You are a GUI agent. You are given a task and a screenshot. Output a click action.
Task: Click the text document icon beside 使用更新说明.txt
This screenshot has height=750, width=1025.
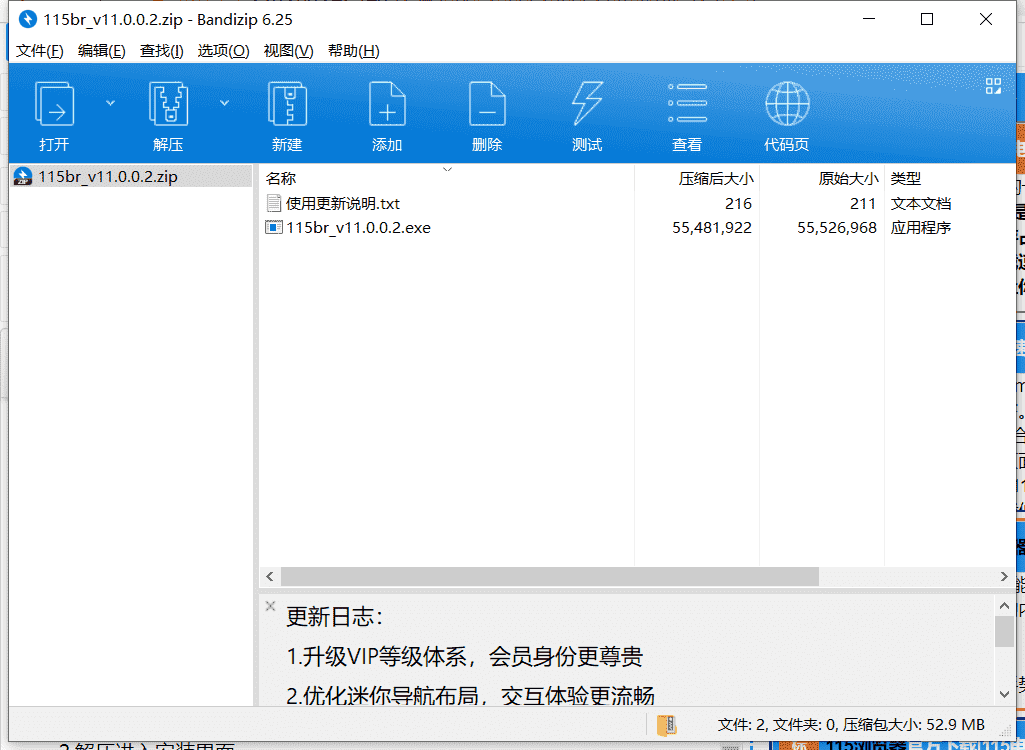pos(274,203)
